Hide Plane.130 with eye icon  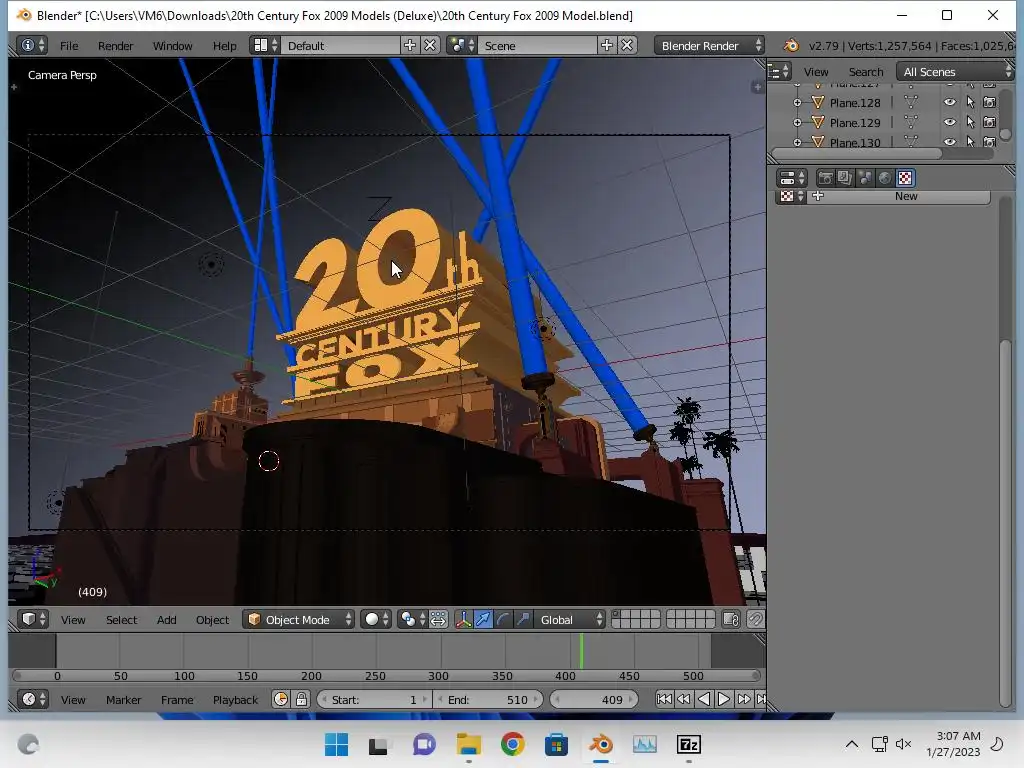950,142
